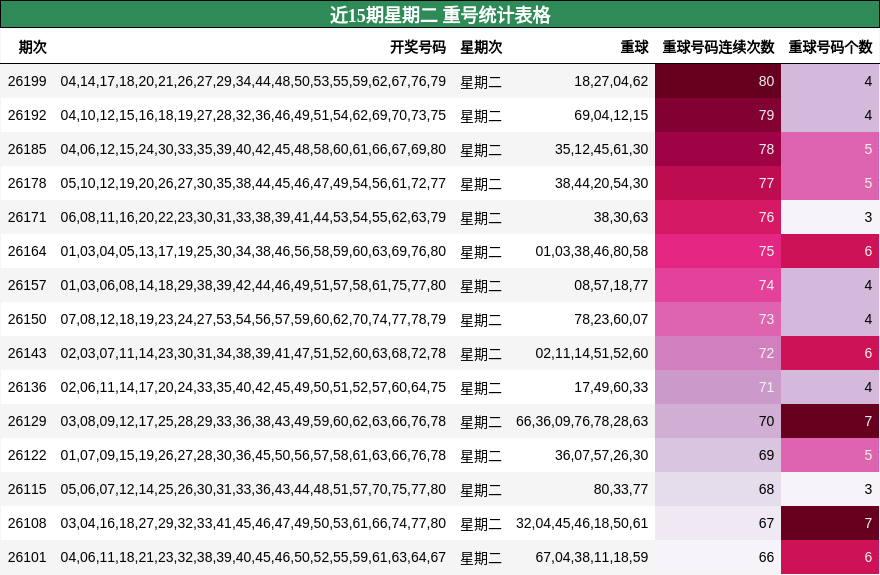The image size is (880, 575).
Task: Click period number 26185
Action: point(27,149)
